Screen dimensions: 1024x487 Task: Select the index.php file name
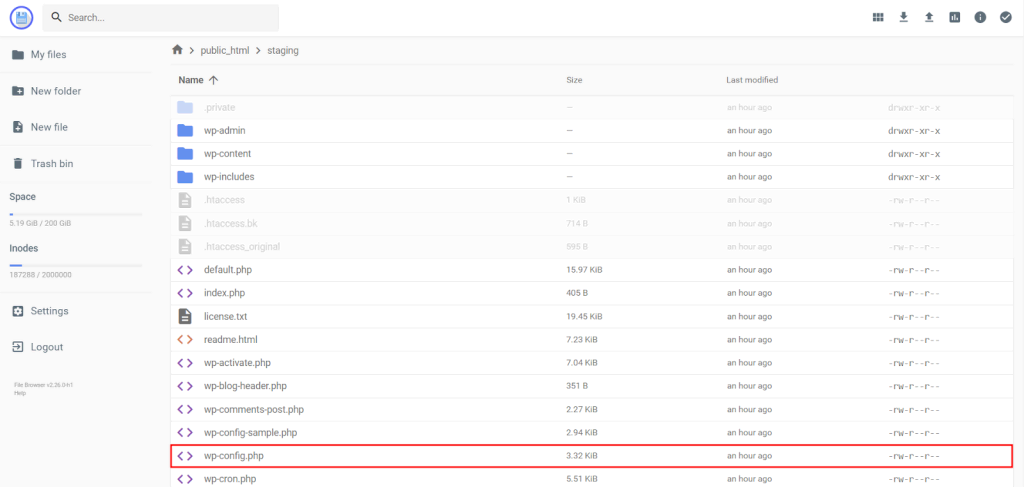coord(225,293)
